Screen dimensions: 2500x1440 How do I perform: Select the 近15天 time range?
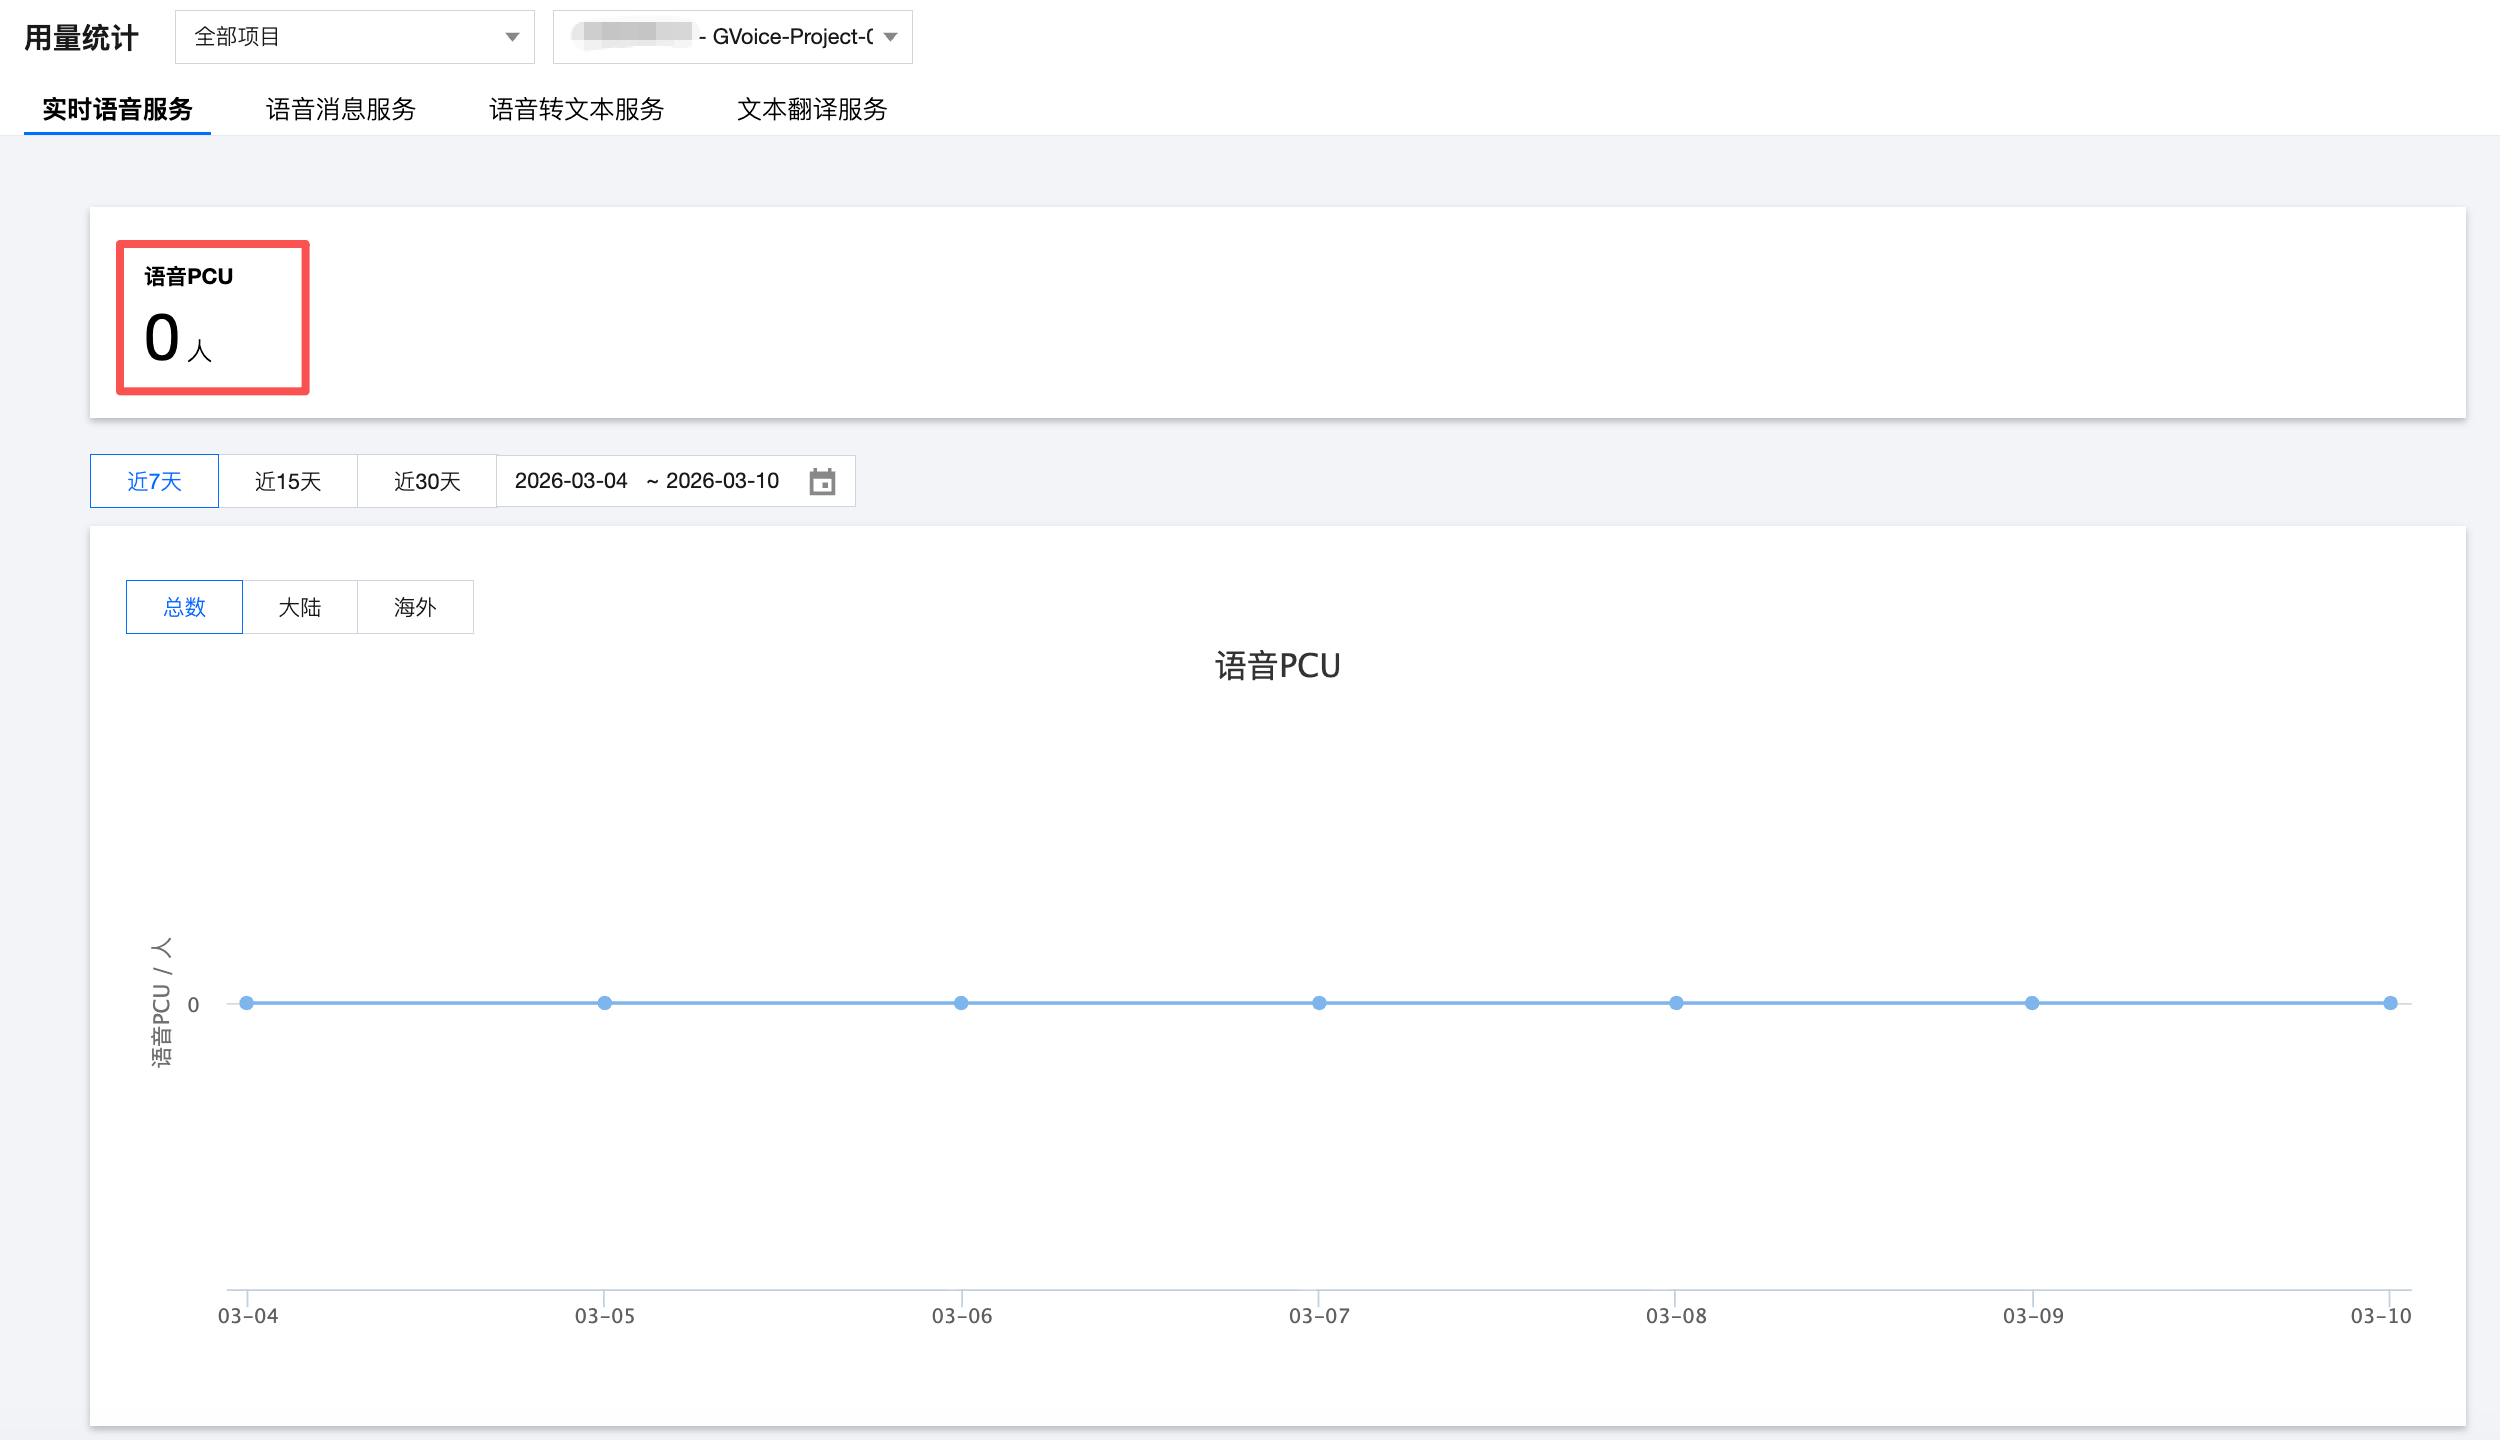tap(288, 481)
